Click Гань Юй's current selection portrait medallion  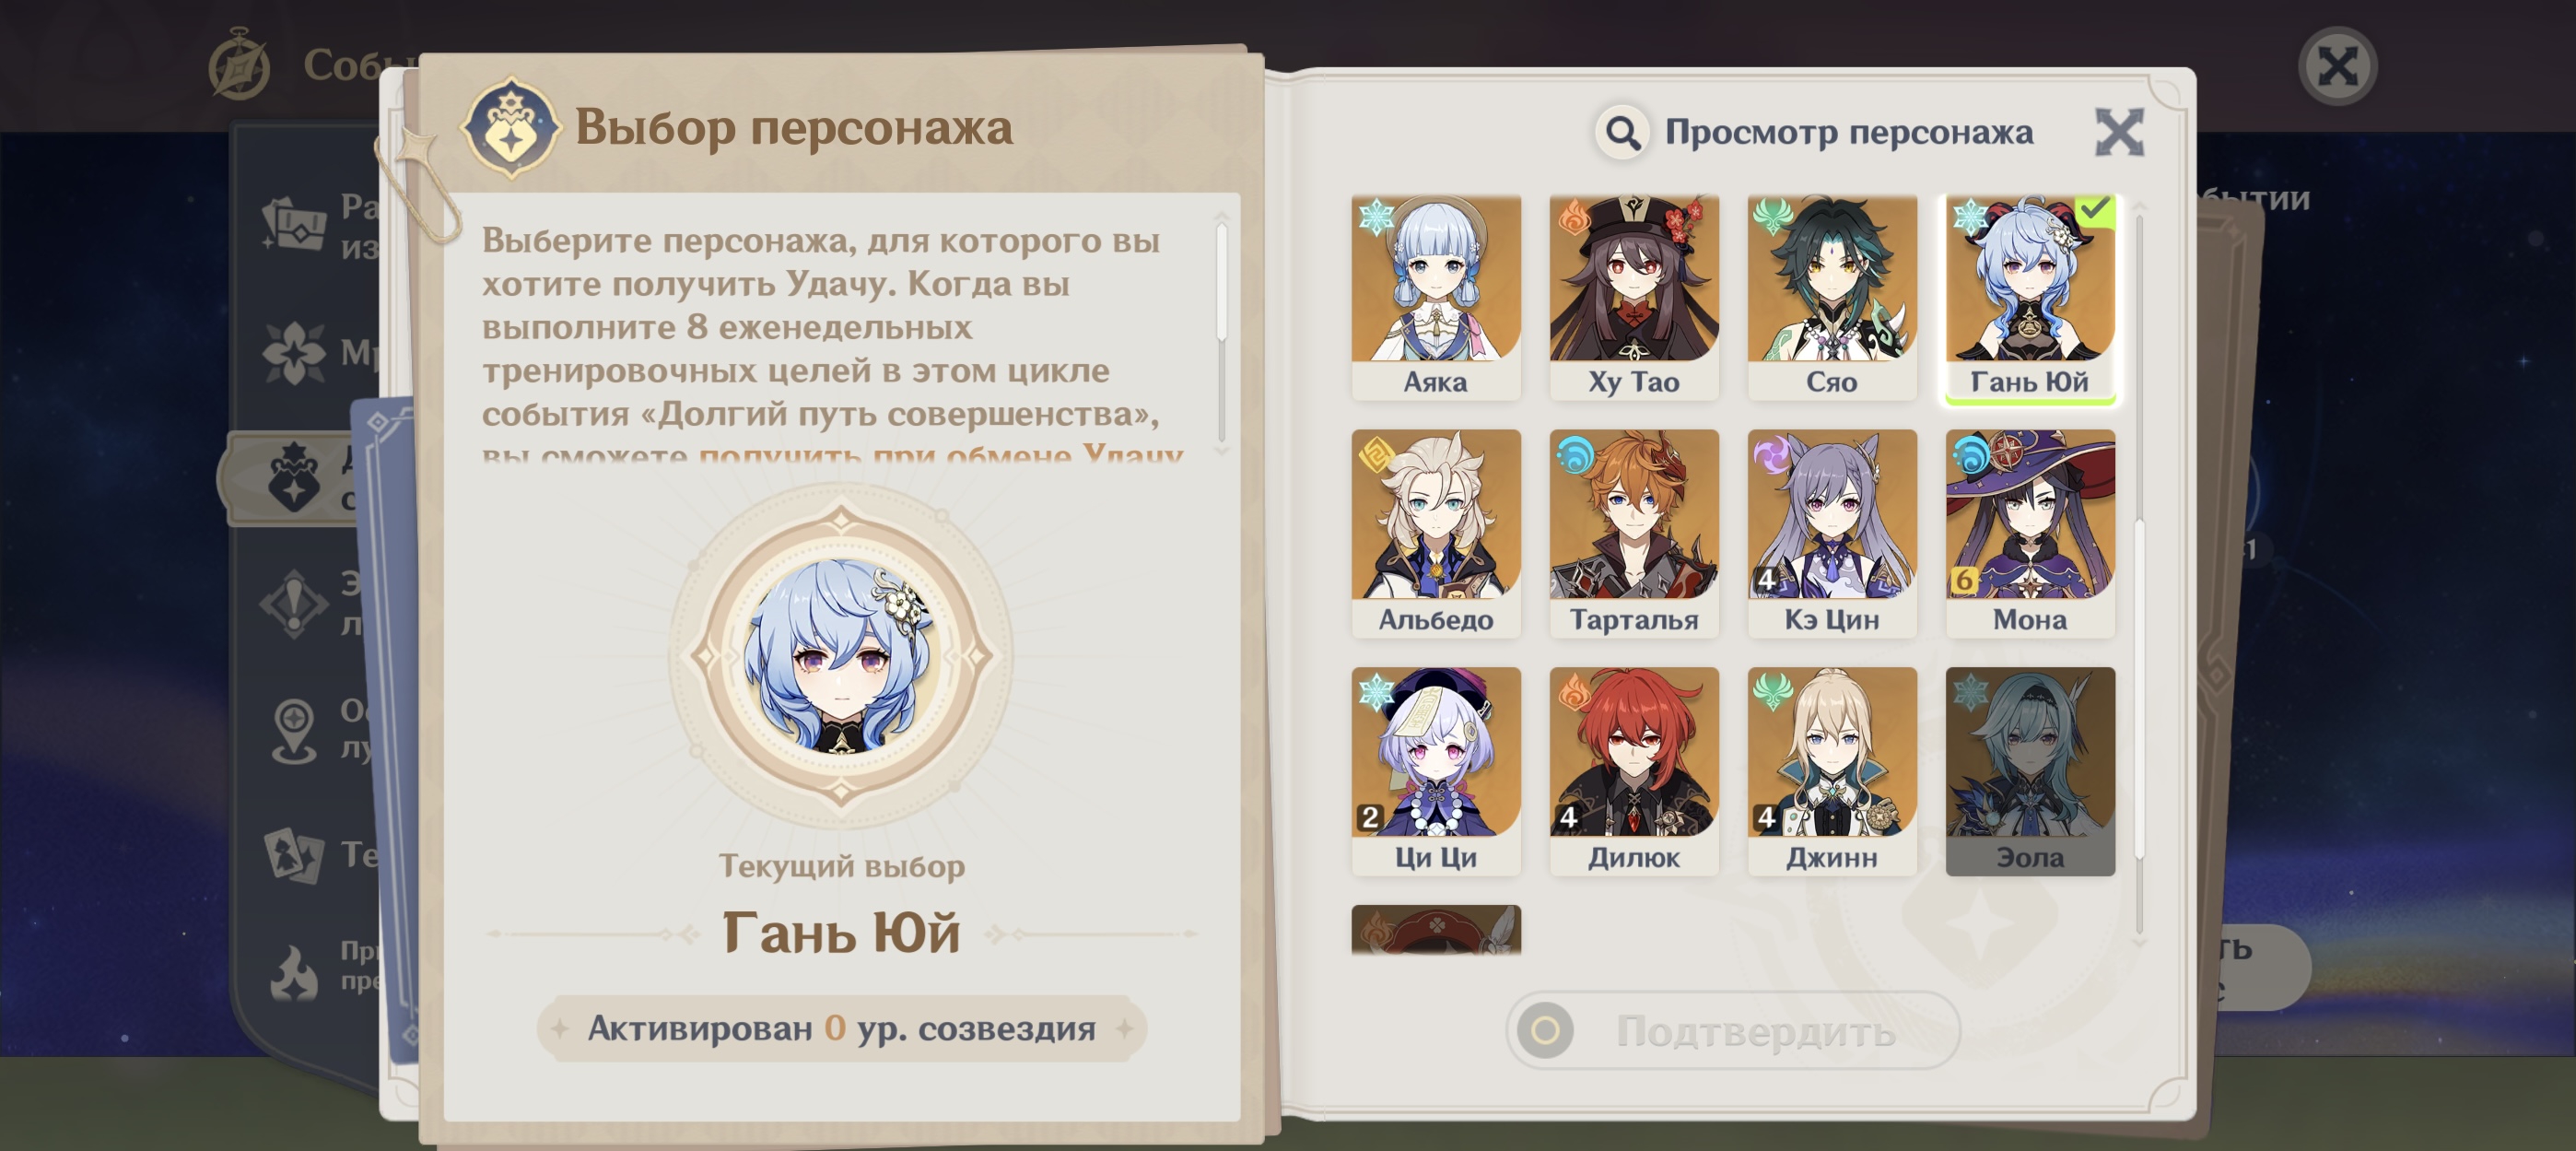click(x=840, y=656)
